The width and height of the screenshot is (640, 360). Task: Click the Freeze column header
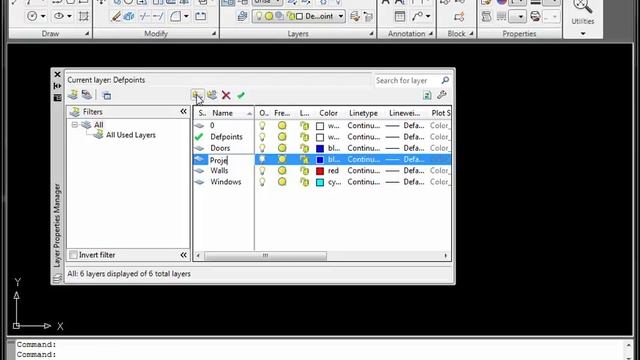[282, 113]
